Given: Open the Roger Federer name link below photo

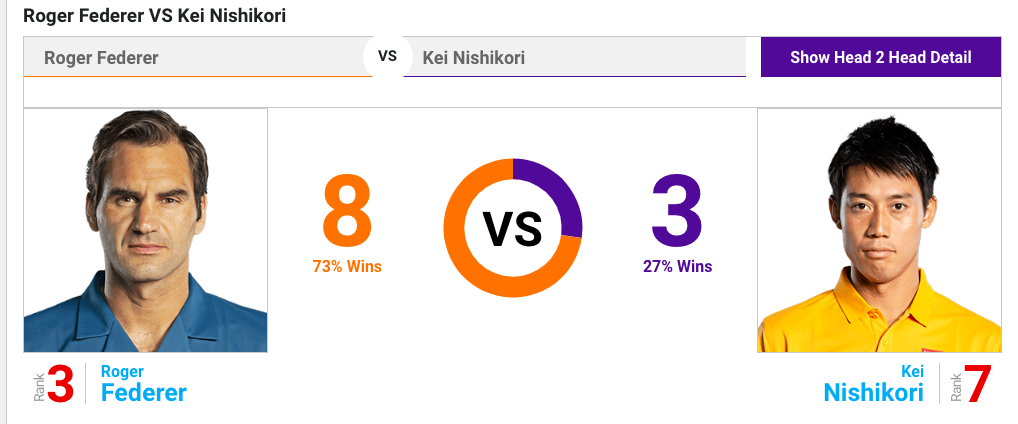Looking at the screenshot, I should 143,383.
